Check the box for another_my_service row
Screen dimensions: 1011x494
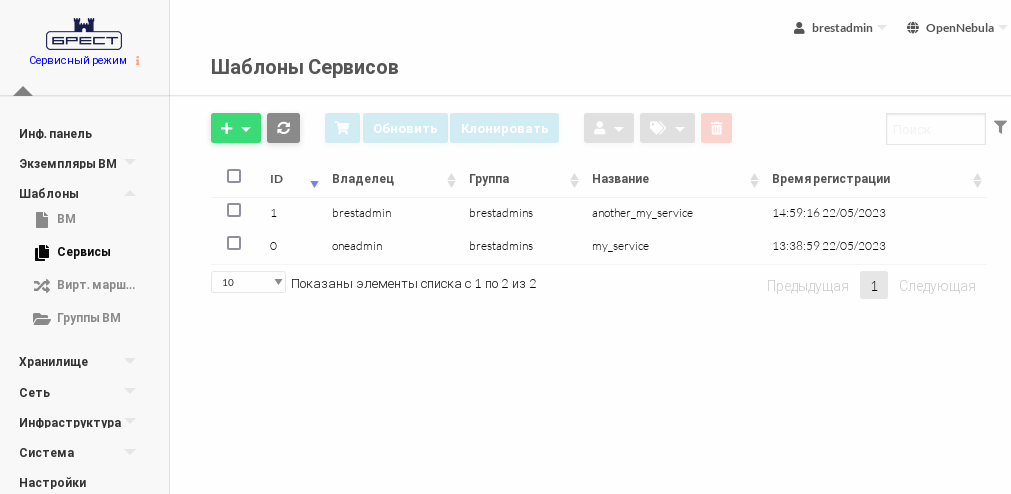tap(234, 210)
